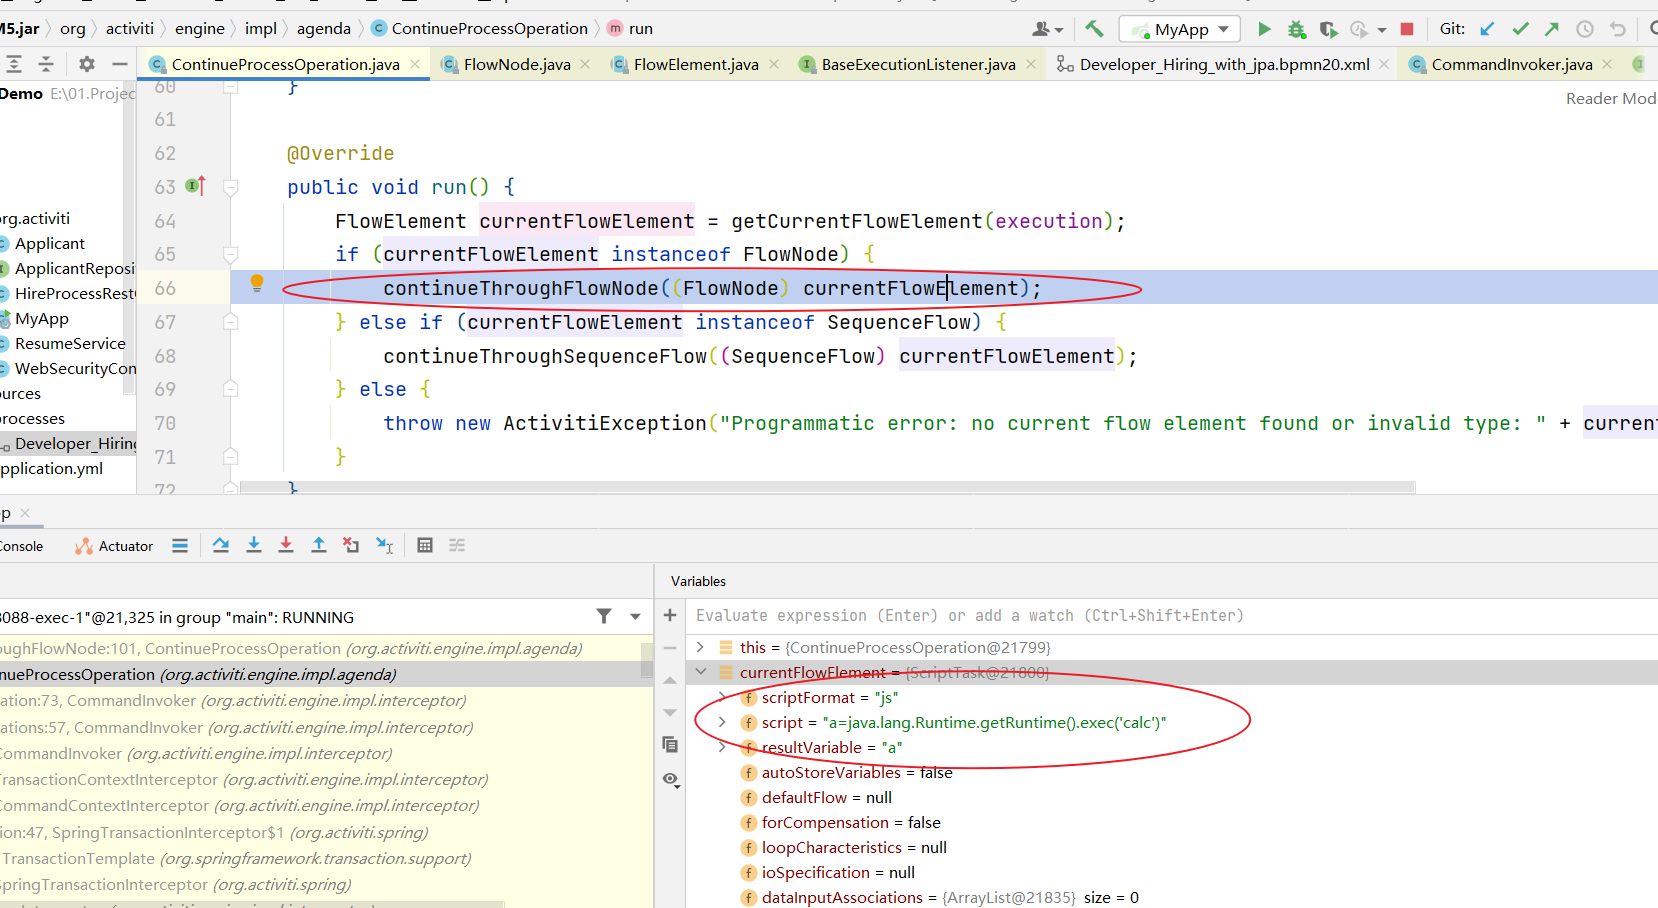1658x908 pixels.
Task: Click Git update project blue arrow
Action: (1488, 29)
